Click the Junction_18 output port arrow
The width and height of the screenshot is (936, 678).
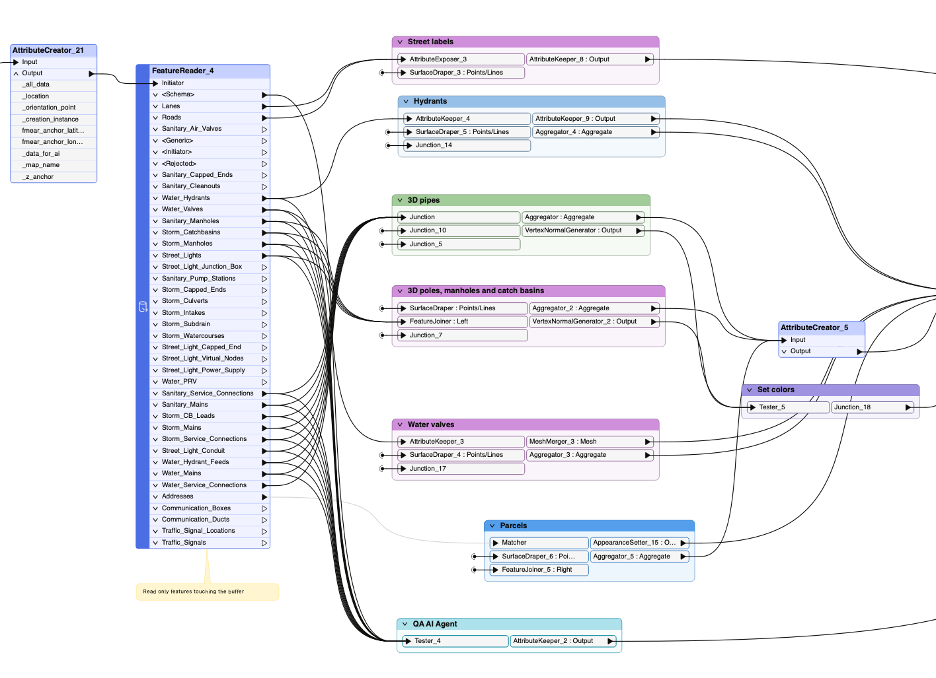pyautogui.click(x=908, y=407)
